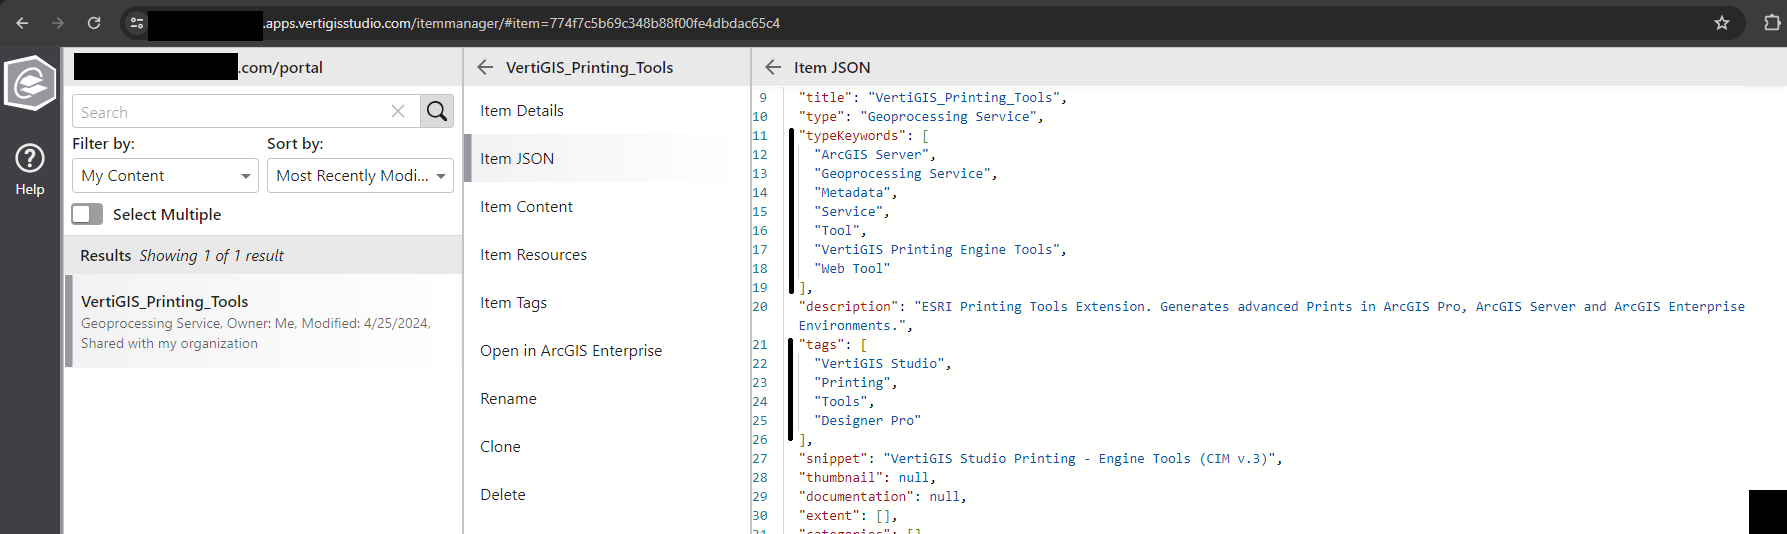This screenshot has width=1787, height=534.
Task: Bookmark this page with star icon
Action: click(1722, 23)
